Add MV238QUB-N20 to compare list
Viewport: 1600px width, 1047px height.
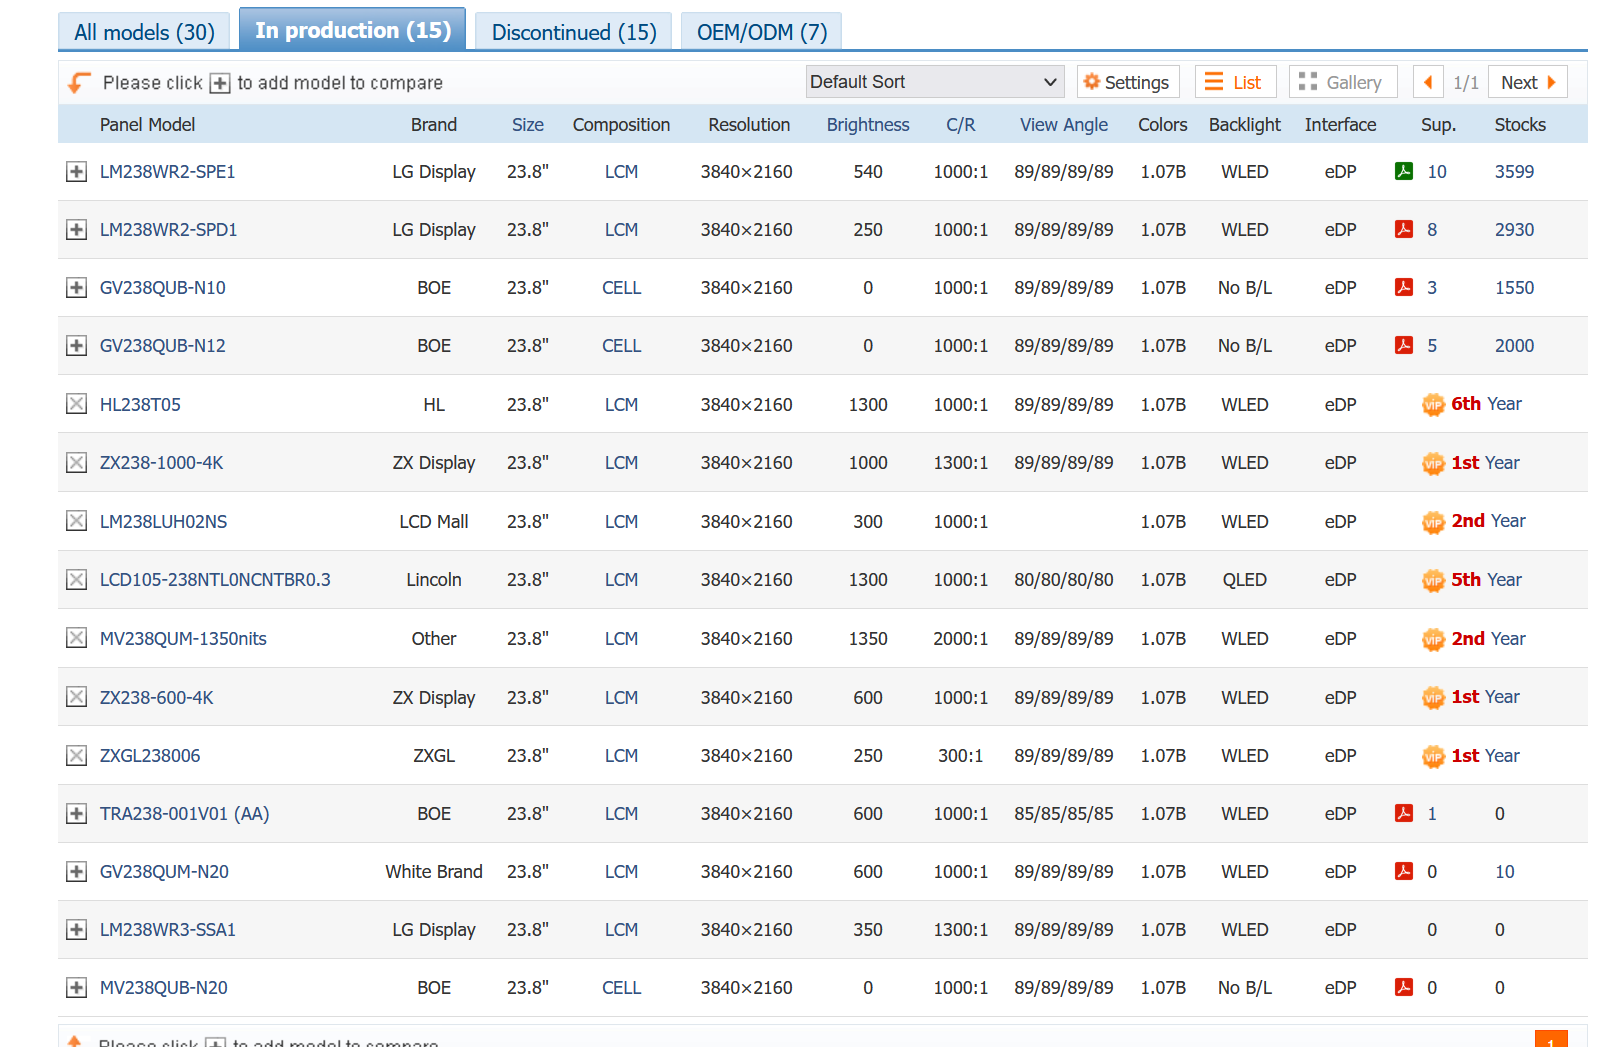pyautogui.click(x=76, y=988)
